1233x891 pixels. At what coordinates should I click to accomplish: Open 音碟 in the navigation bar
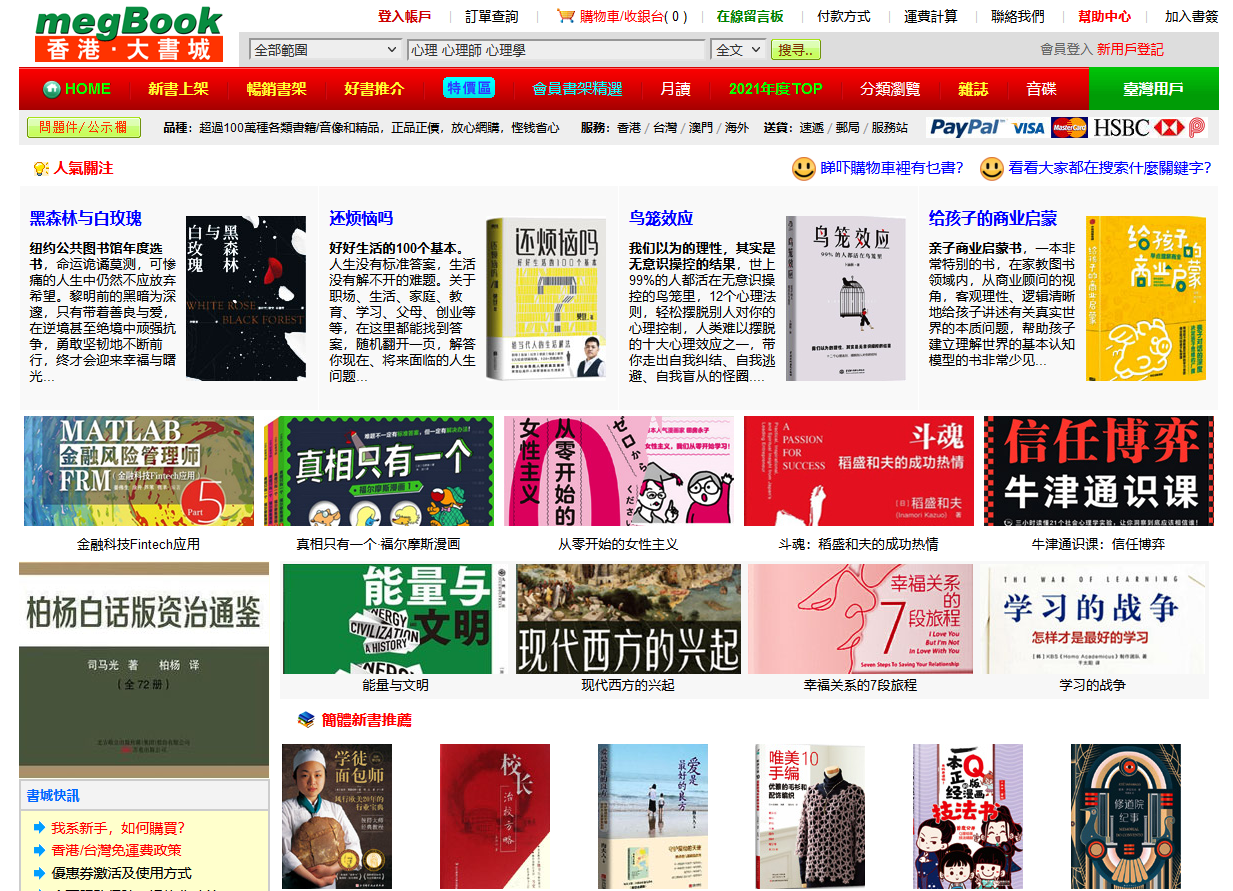coord(1041,89)
